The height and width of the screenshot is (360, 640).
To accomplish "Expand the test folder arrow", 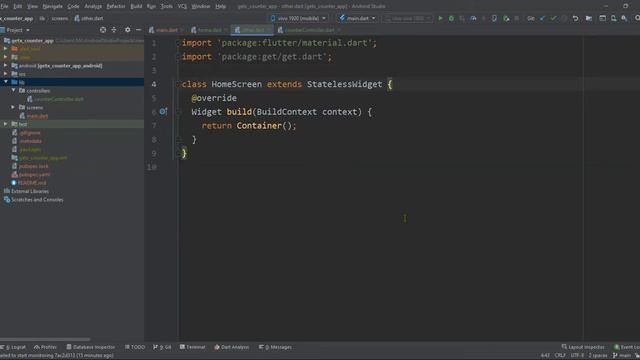I will tap(6, 124).
